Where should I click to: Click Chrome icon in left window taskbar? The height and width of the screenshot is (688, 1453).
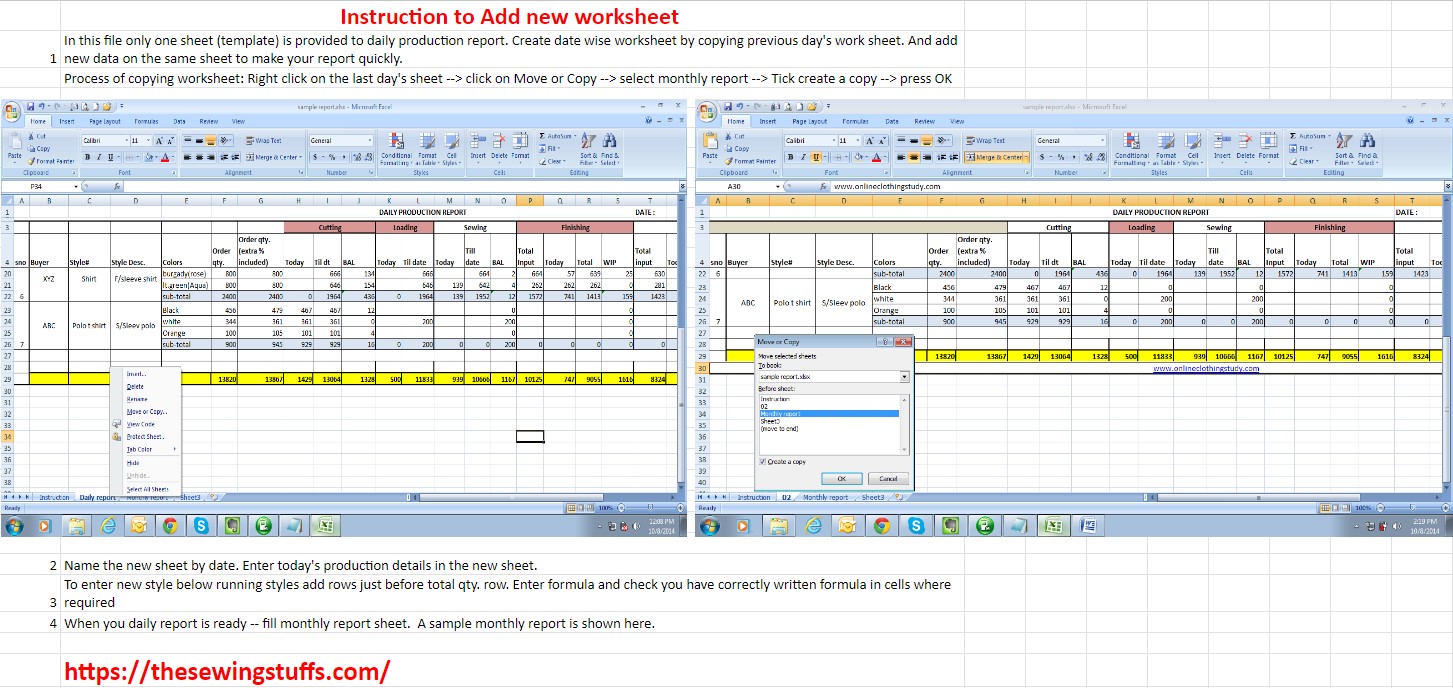click(170, 524)
